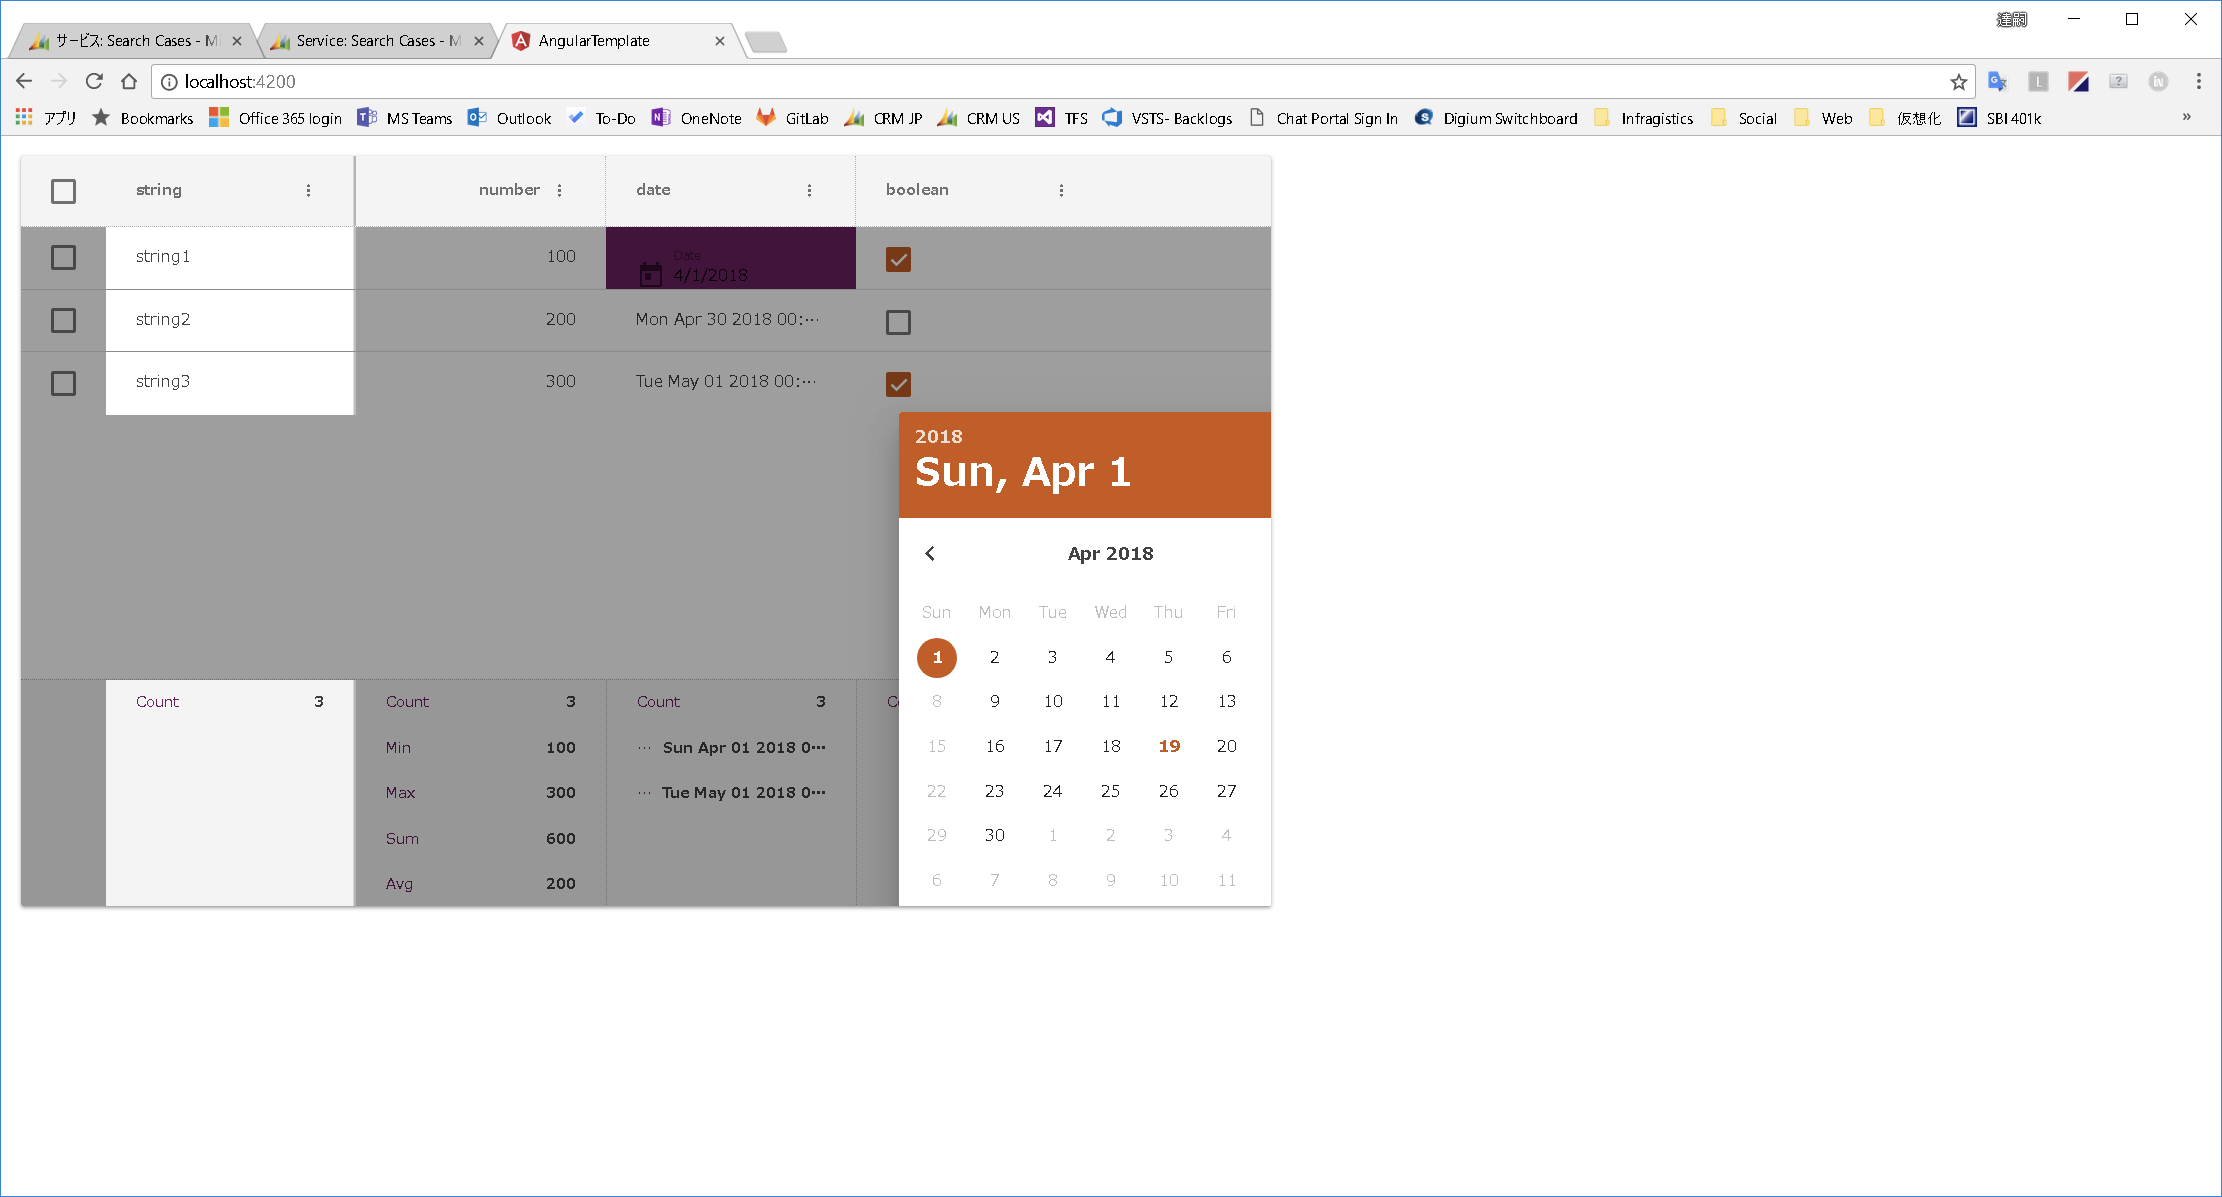Image resolution: width=2222 pixels, height=1197 pixels.
Task: Reload the localhost page
Action: pos(94,82)
